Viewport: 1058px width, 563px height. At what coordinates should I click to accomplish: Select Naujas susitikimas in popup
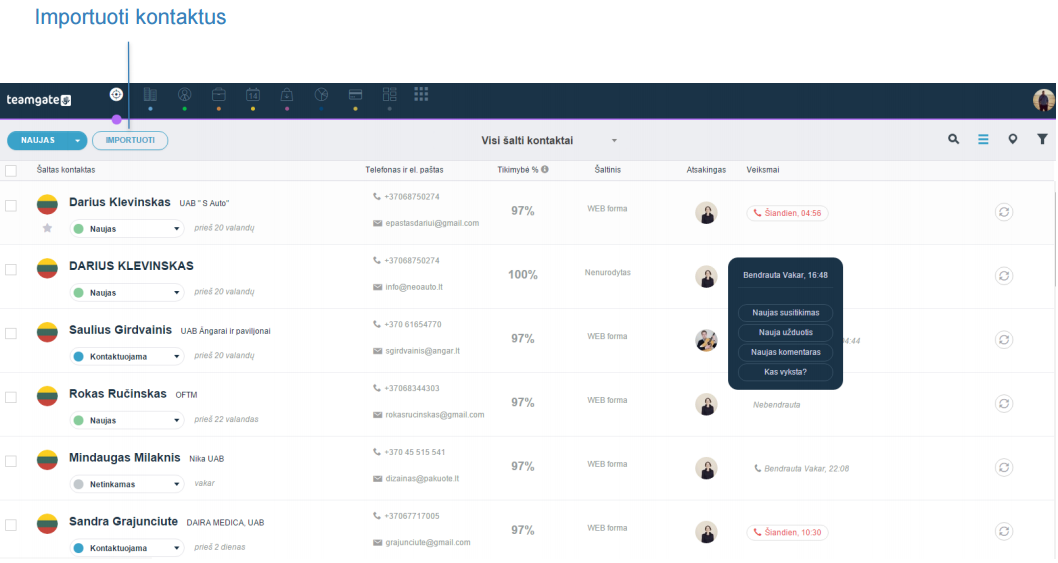[785, 313]
